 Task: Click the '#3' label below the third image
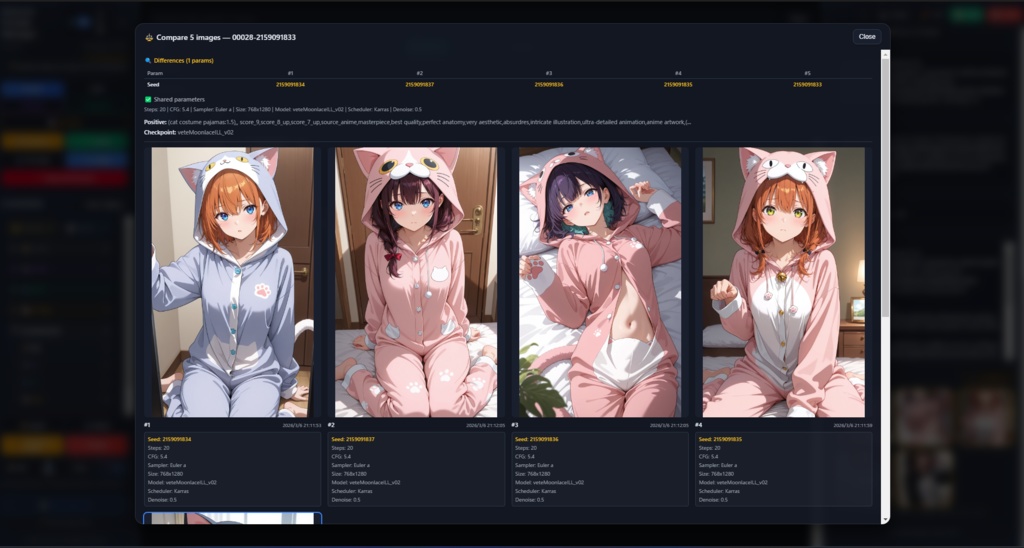515,425
